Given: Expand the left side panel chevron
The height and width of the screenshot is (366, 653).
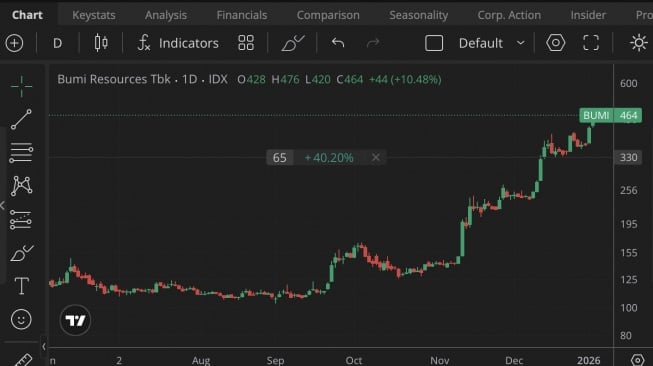Looking at the screenshot, I should [x=2, y=205].
